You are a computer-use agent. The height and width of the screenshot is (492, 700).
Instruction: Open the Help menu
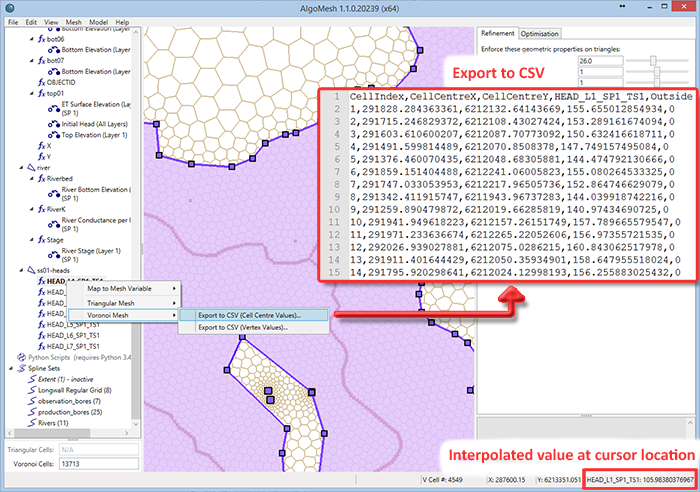(x=122, y=22)
